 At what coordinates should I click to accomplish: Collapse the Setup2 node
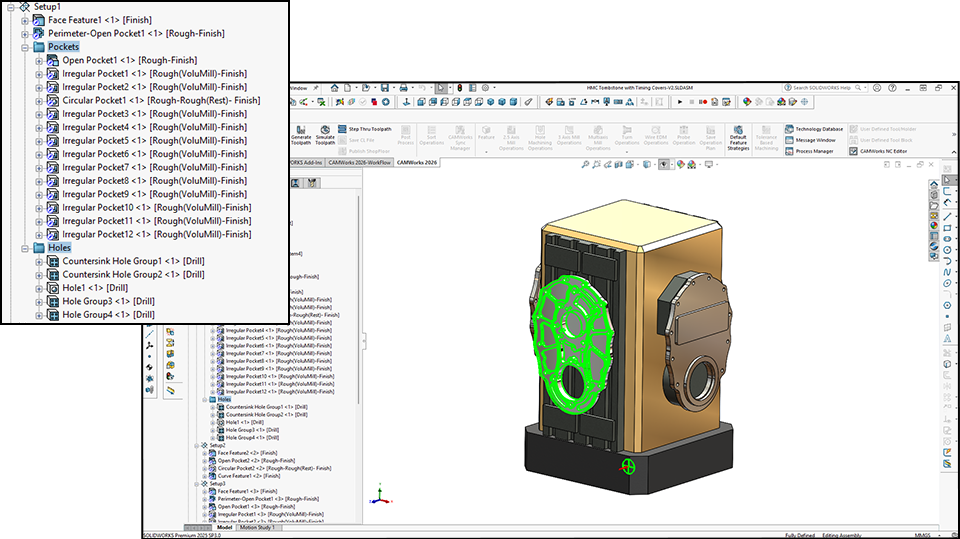(x=196, y=445)
